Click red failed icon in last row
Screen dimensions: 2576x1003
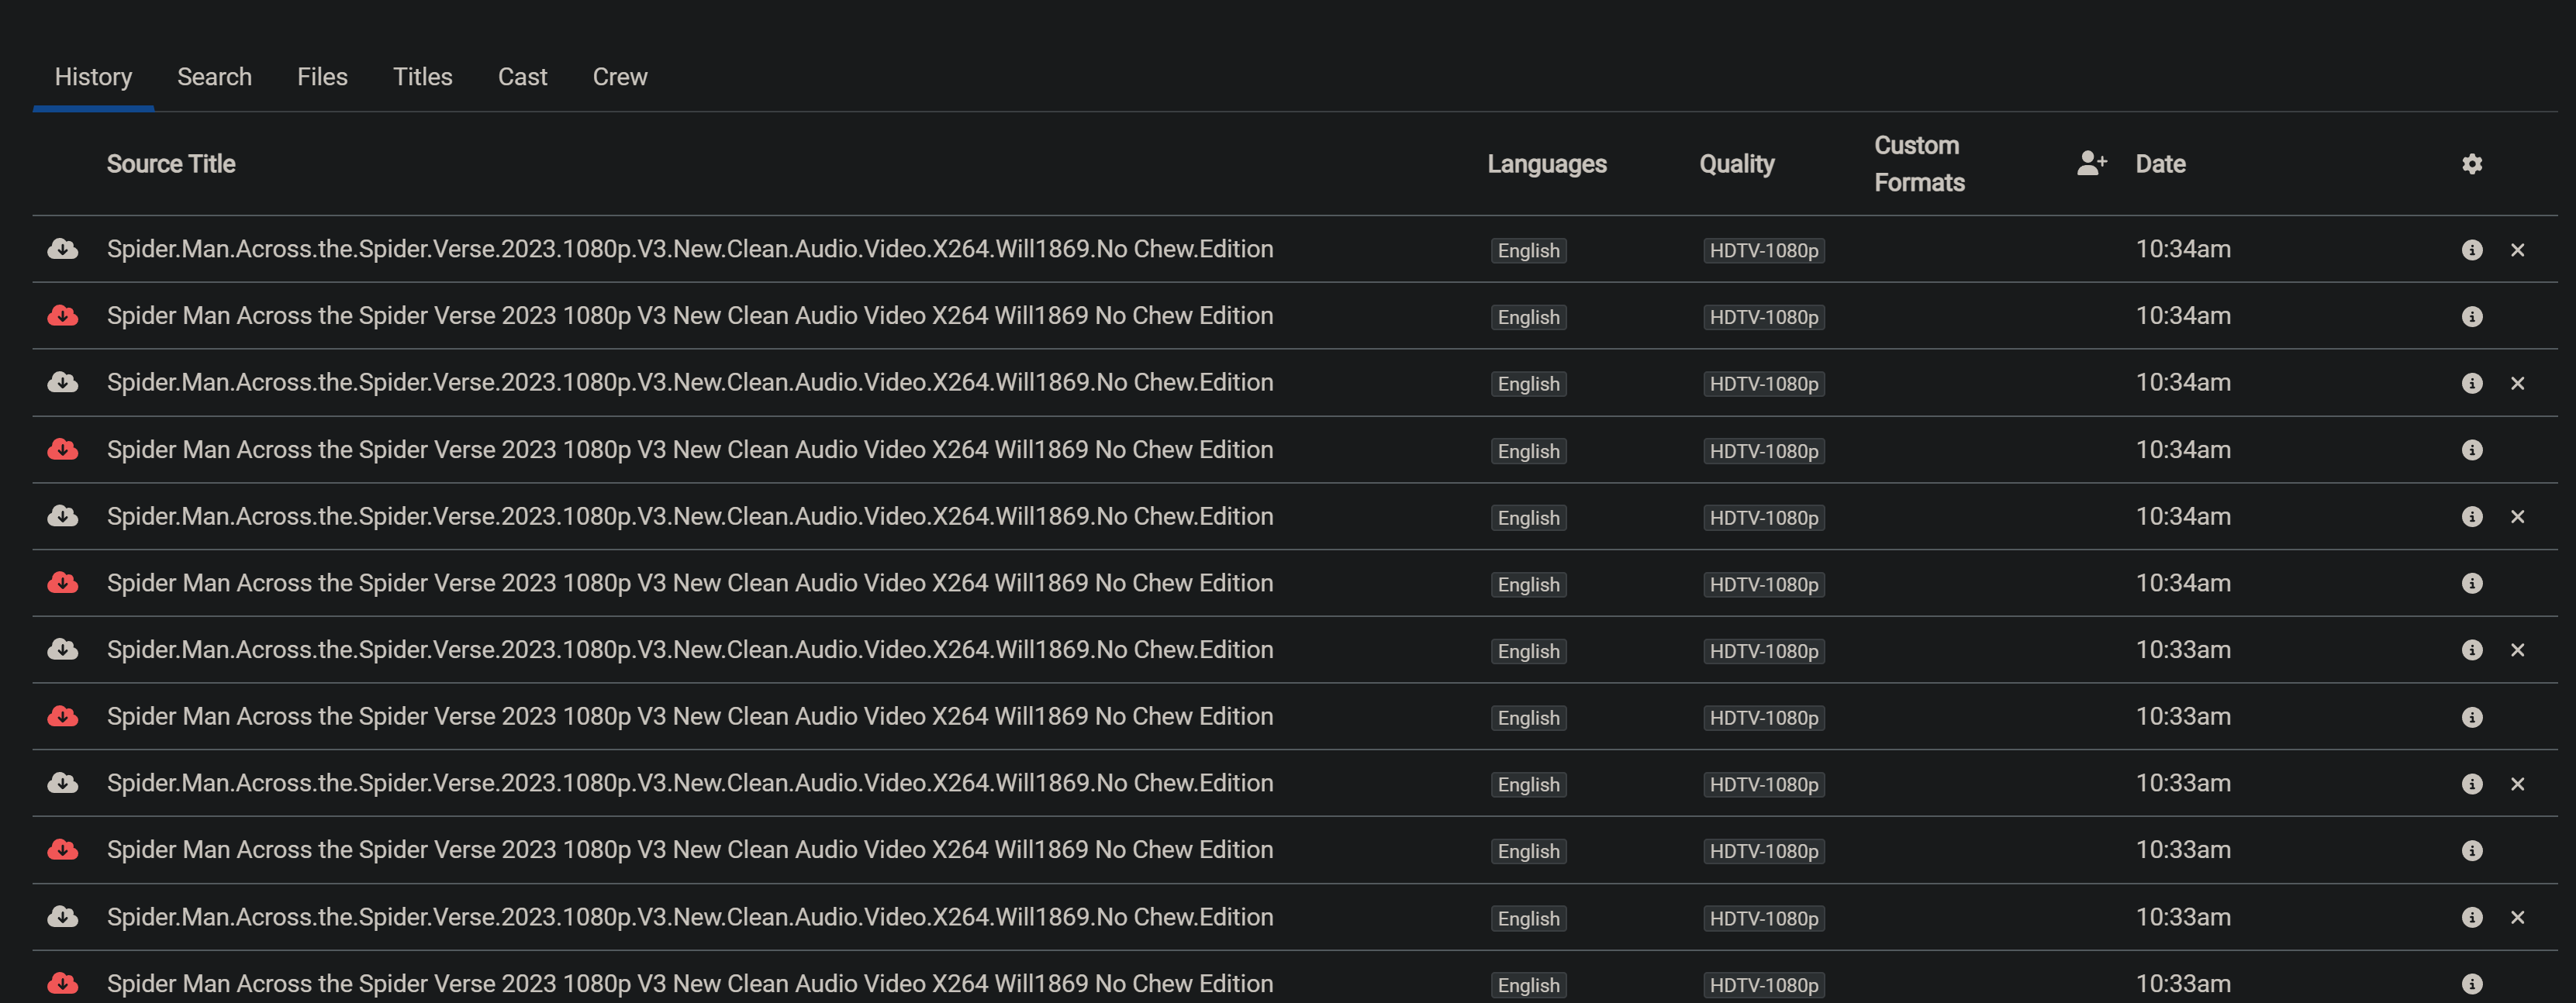click(x=63, y=983)
